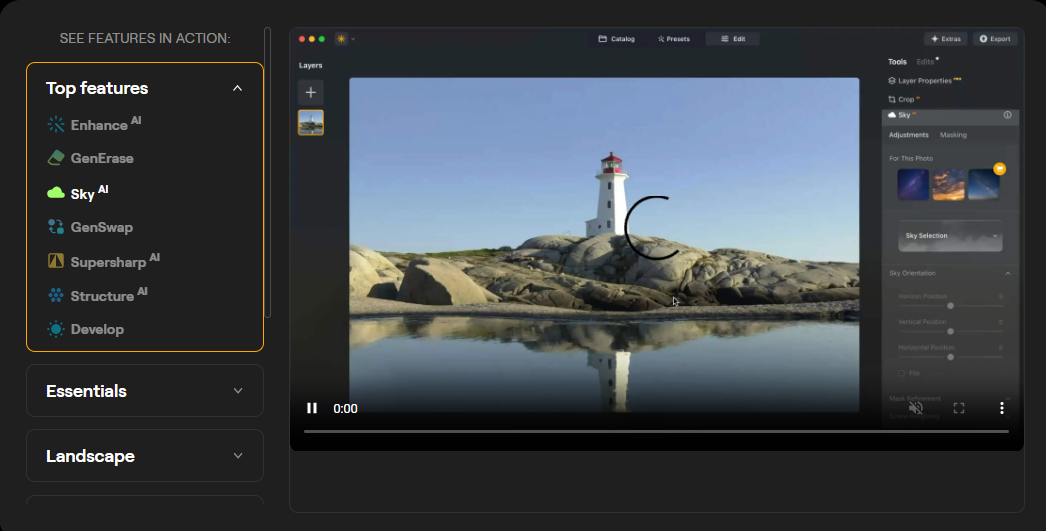Add a new layer with plus button
The height and width of the screenshot is (531, 1046).
(x=311, y=92)
